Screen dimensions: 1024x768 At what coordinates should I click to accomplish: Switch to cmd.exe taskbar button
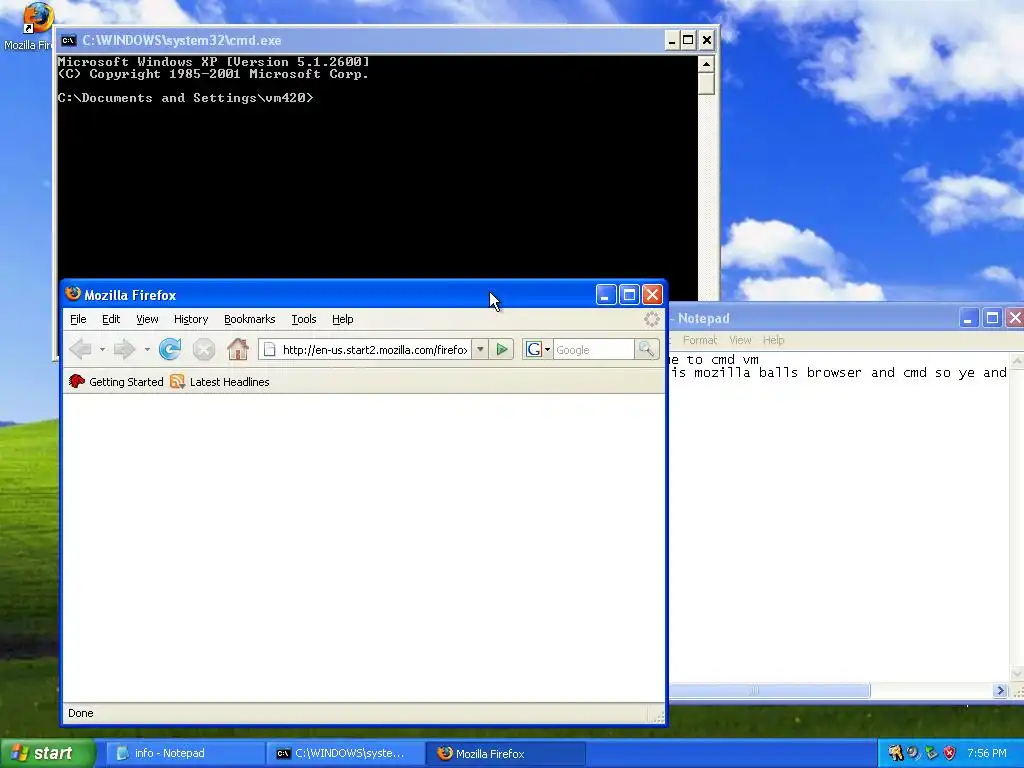(345, 754)
